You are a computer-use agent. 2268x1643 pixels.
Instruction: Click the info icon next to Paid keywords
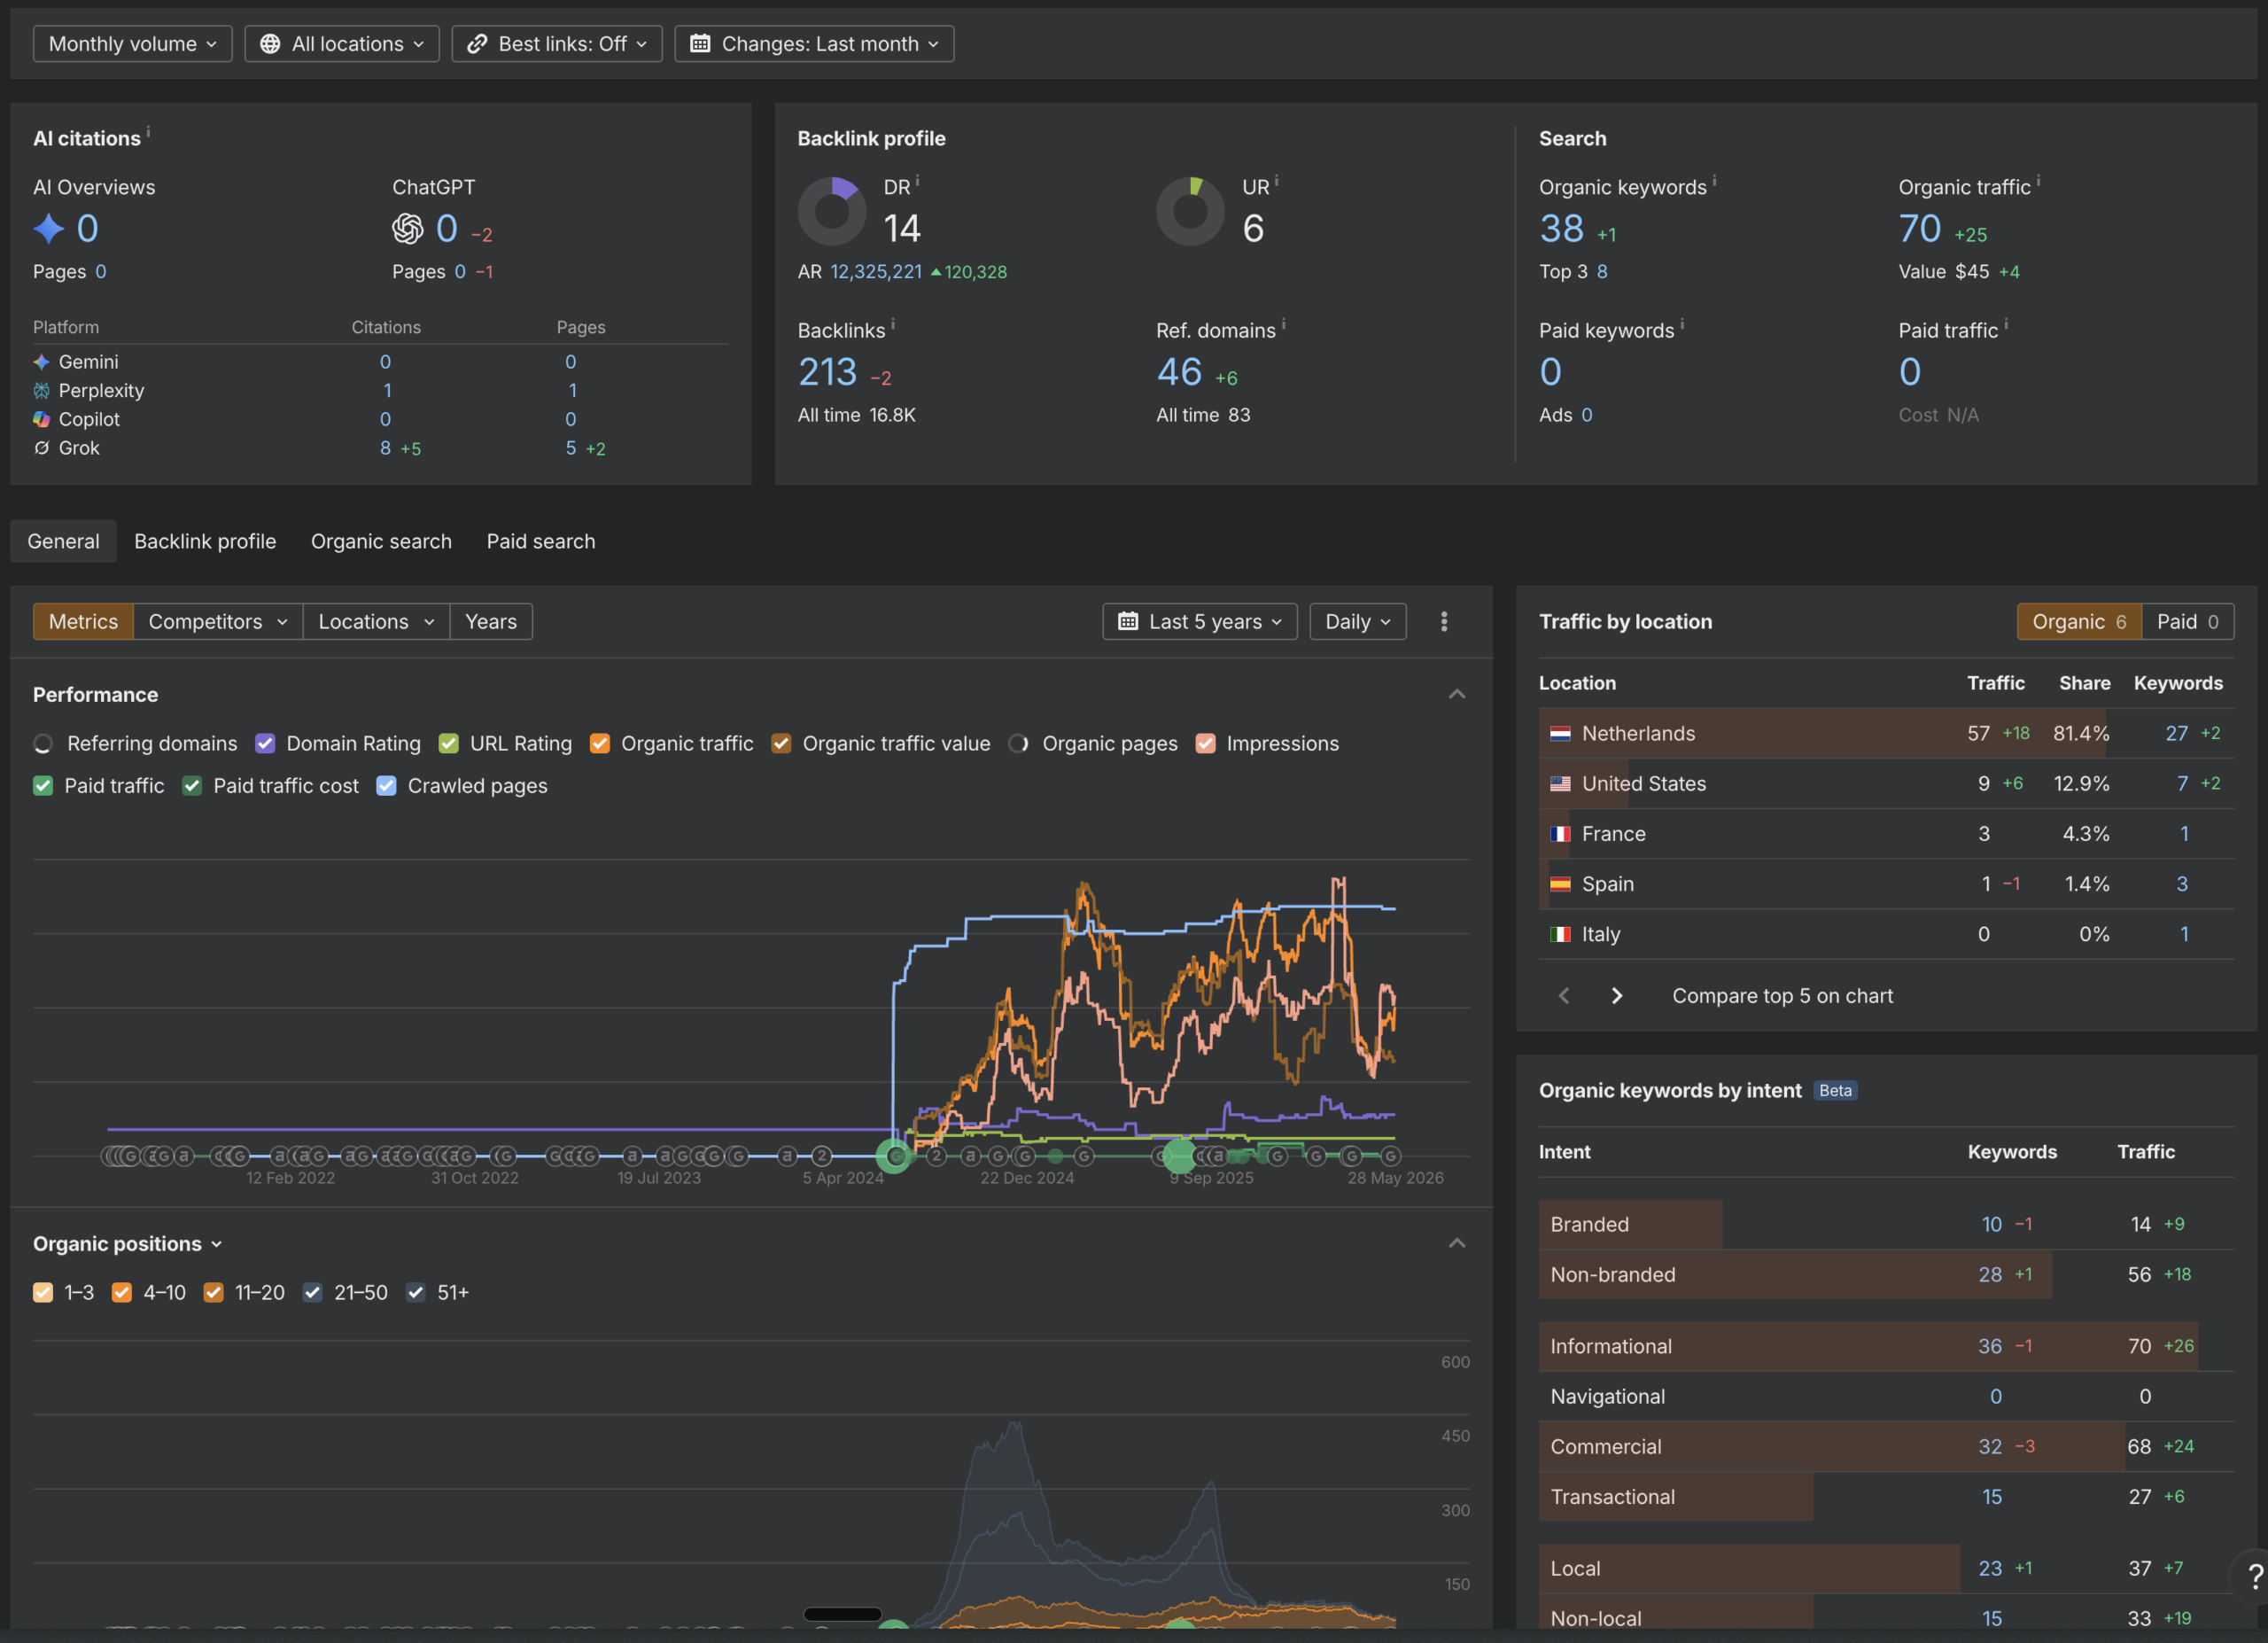click(x=1681, y=325)
